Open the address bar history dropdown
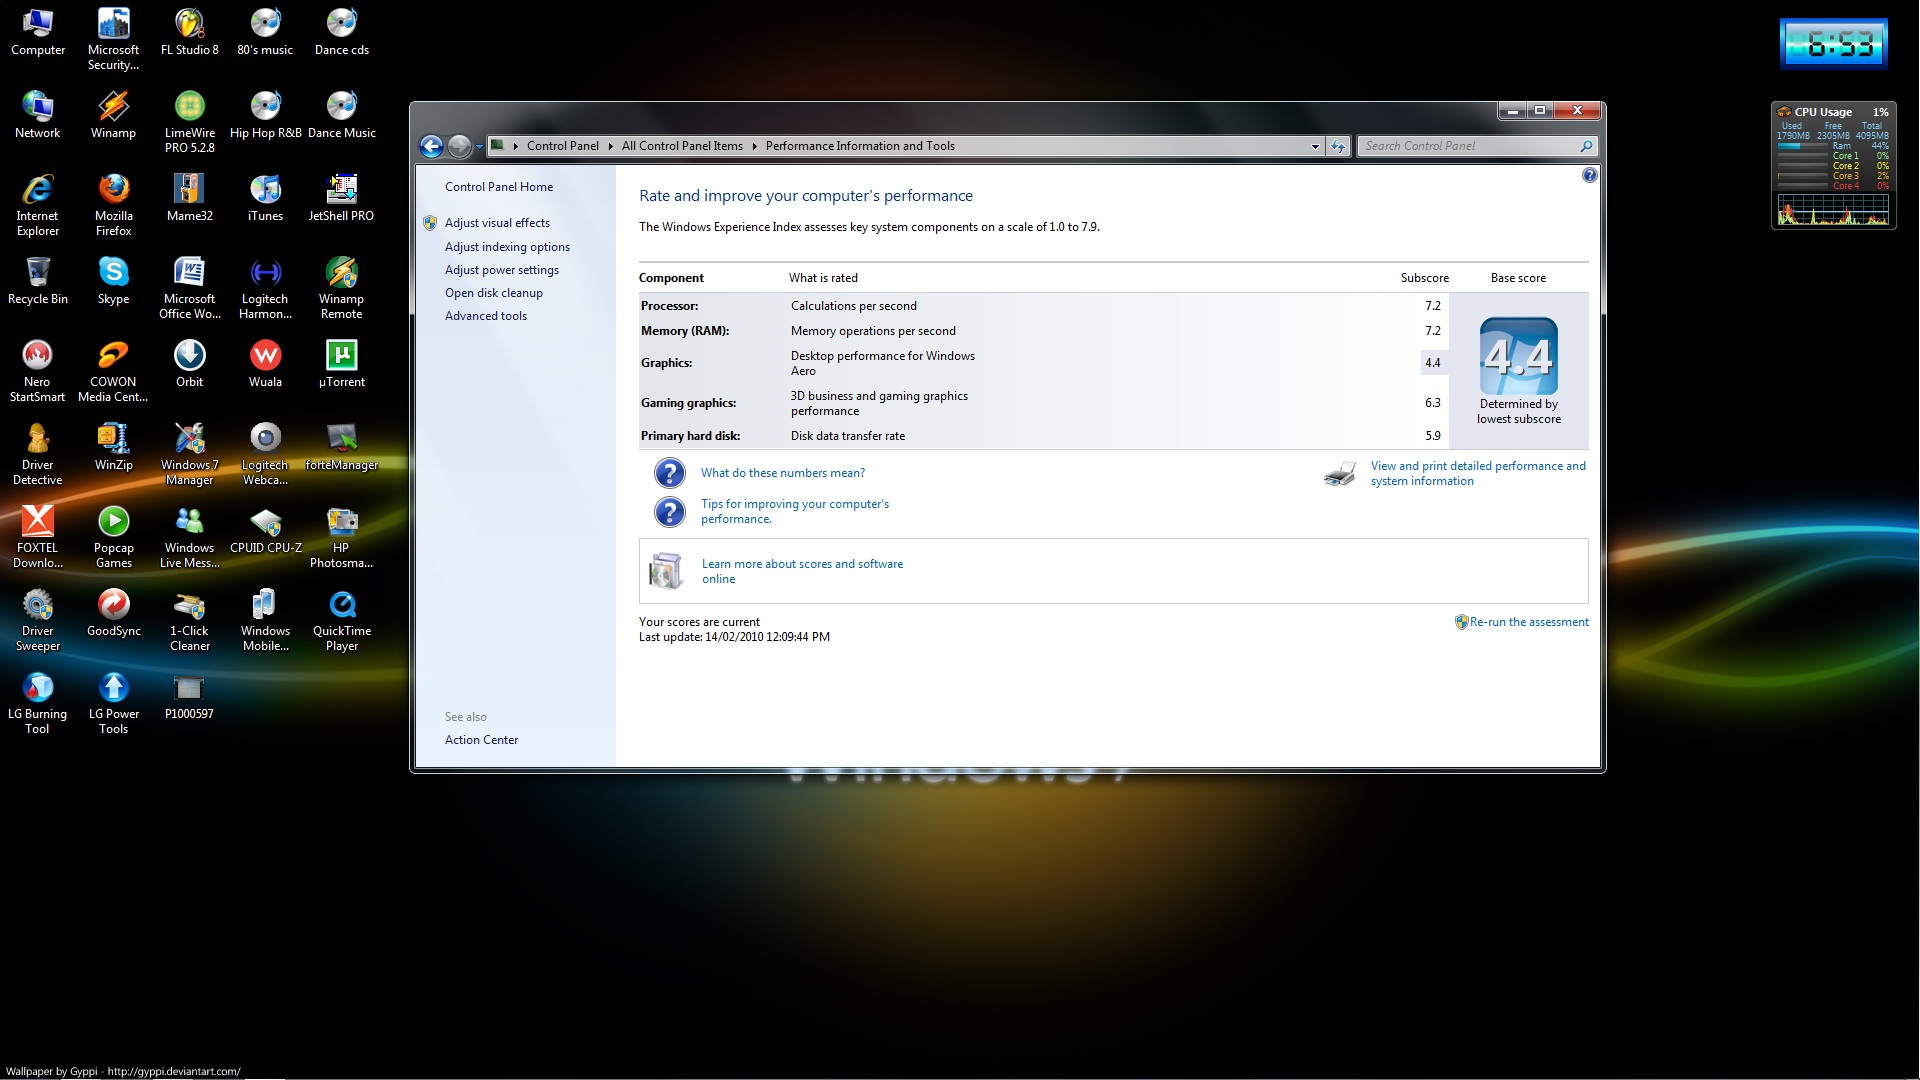 point(1315,146)
